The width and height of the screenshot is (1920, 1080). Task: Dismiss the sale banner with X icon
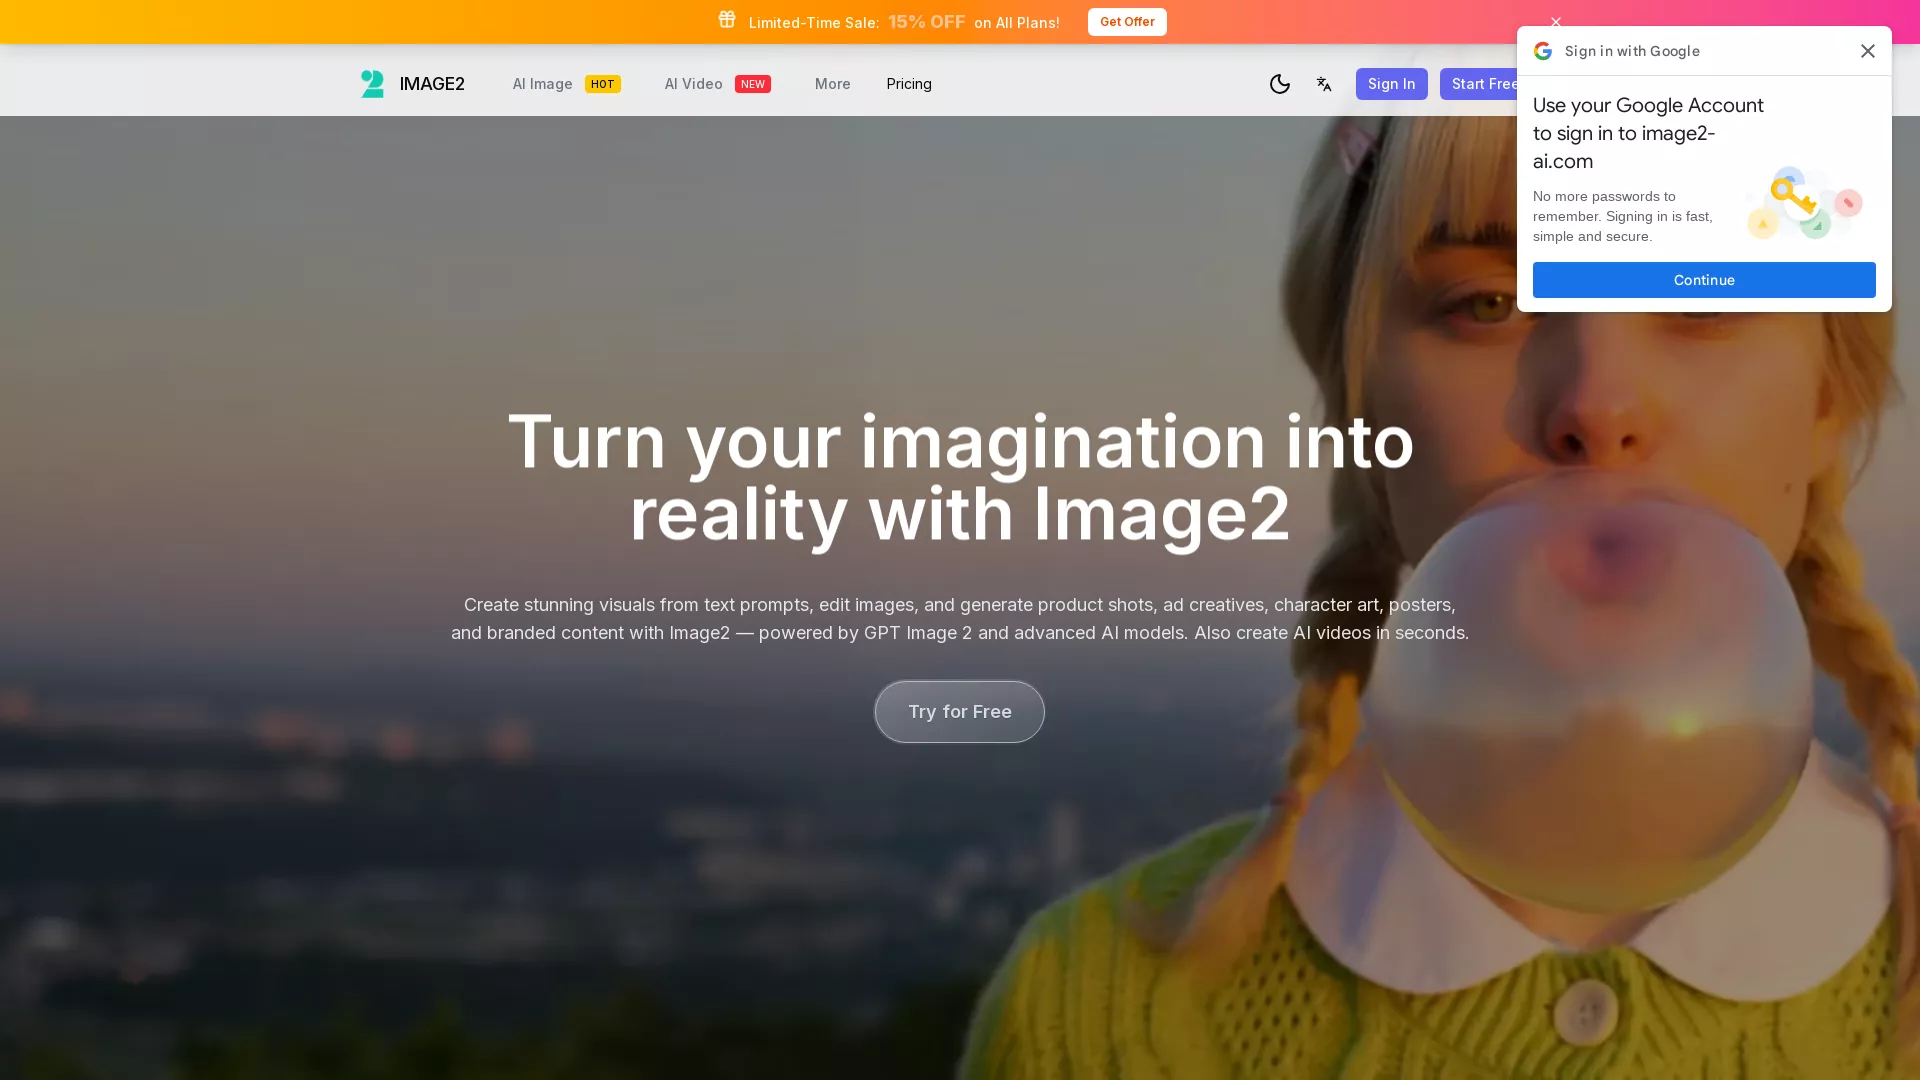point(1556,22)
